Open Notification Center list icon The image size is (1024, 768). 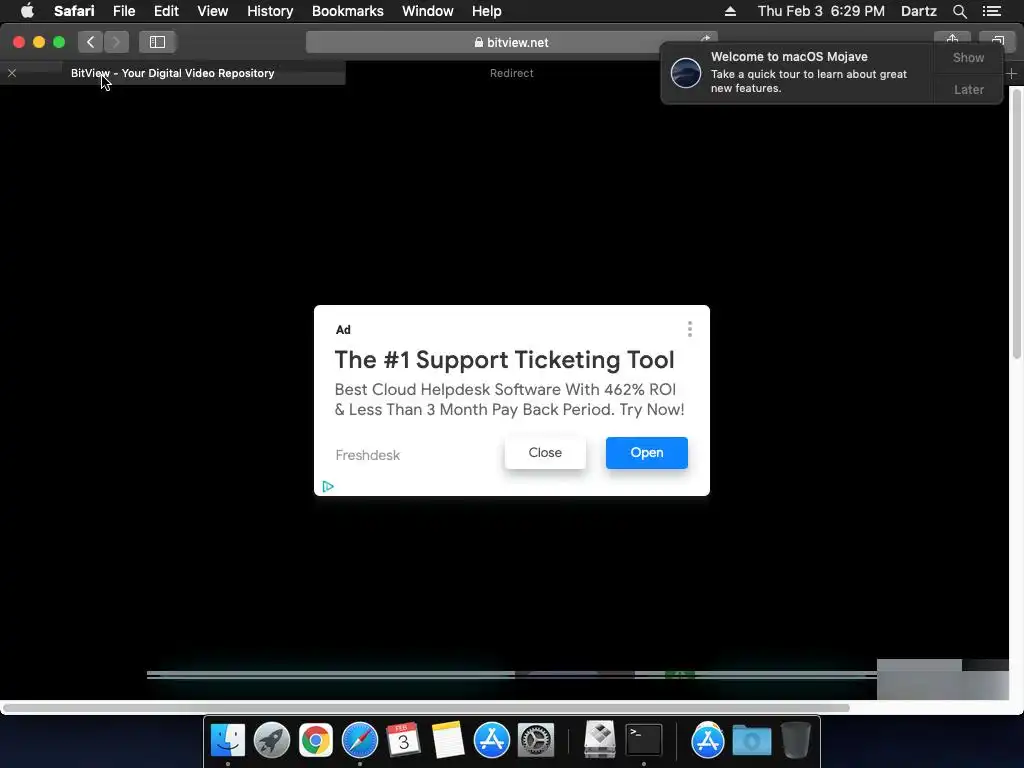click(991, 11)
